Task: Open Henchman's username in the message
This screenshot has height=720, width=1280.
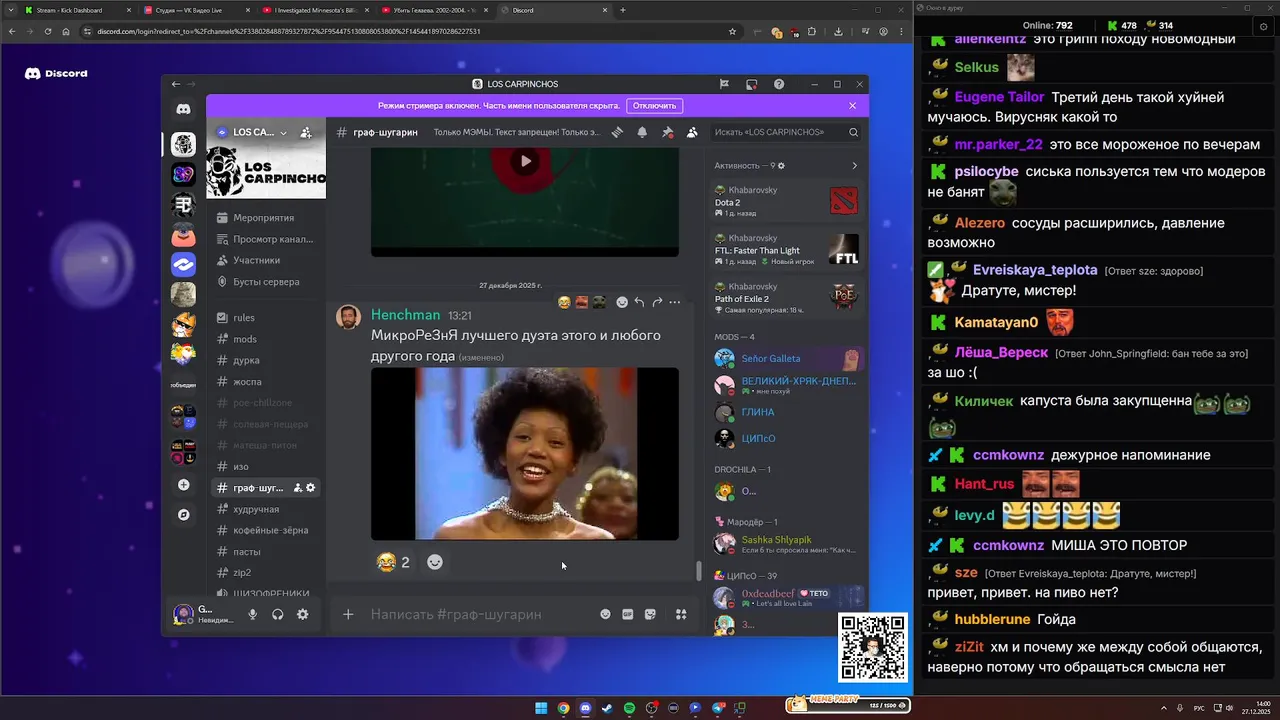Action: point(405,315)
